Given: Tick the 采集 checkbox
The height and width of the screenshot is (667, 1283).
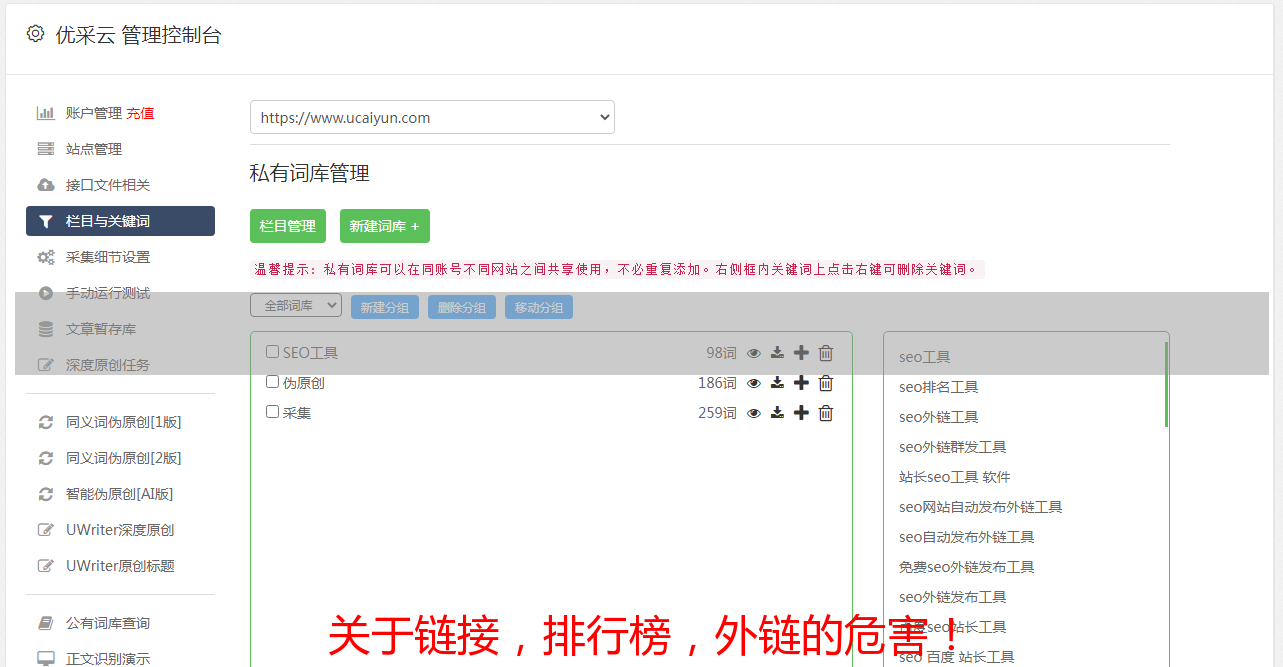Looking at the screenshot, I should tap(272, 412).
